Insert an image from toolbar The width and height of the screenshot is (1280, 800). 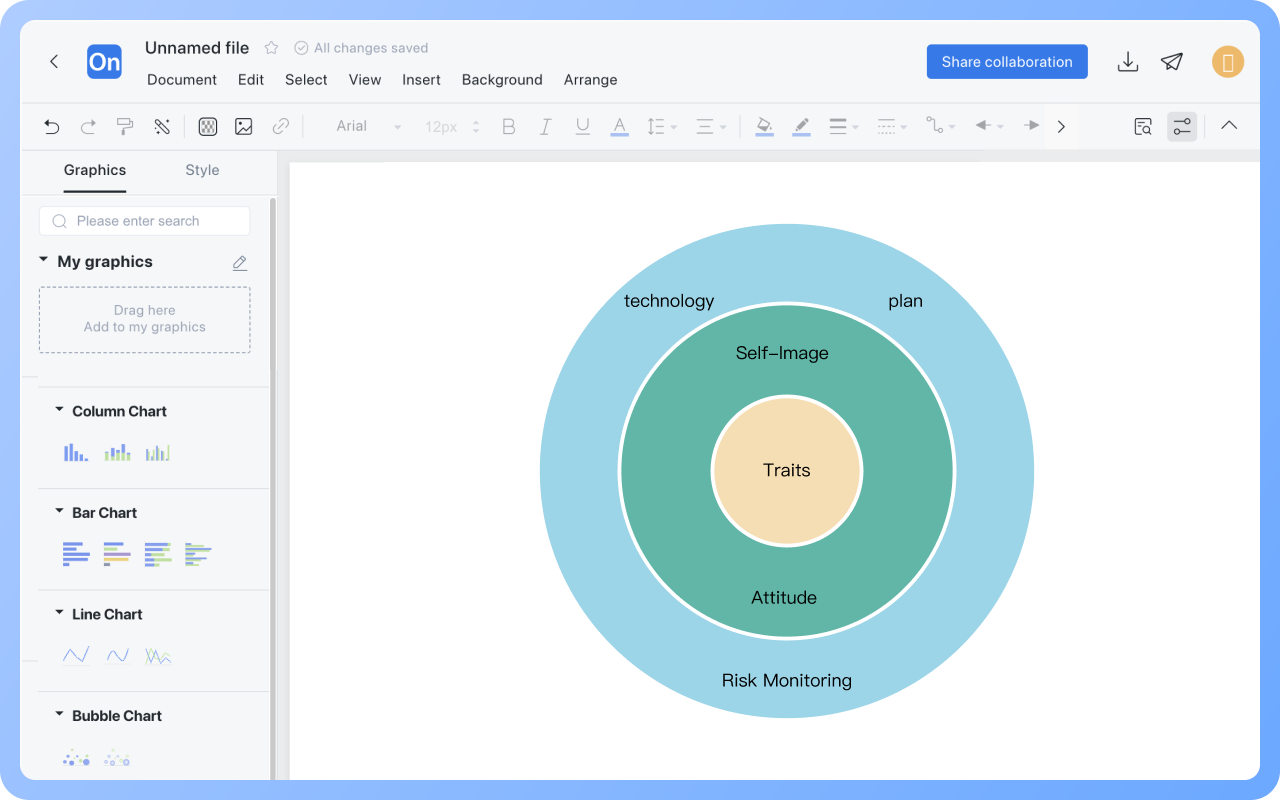coord(244,126)
